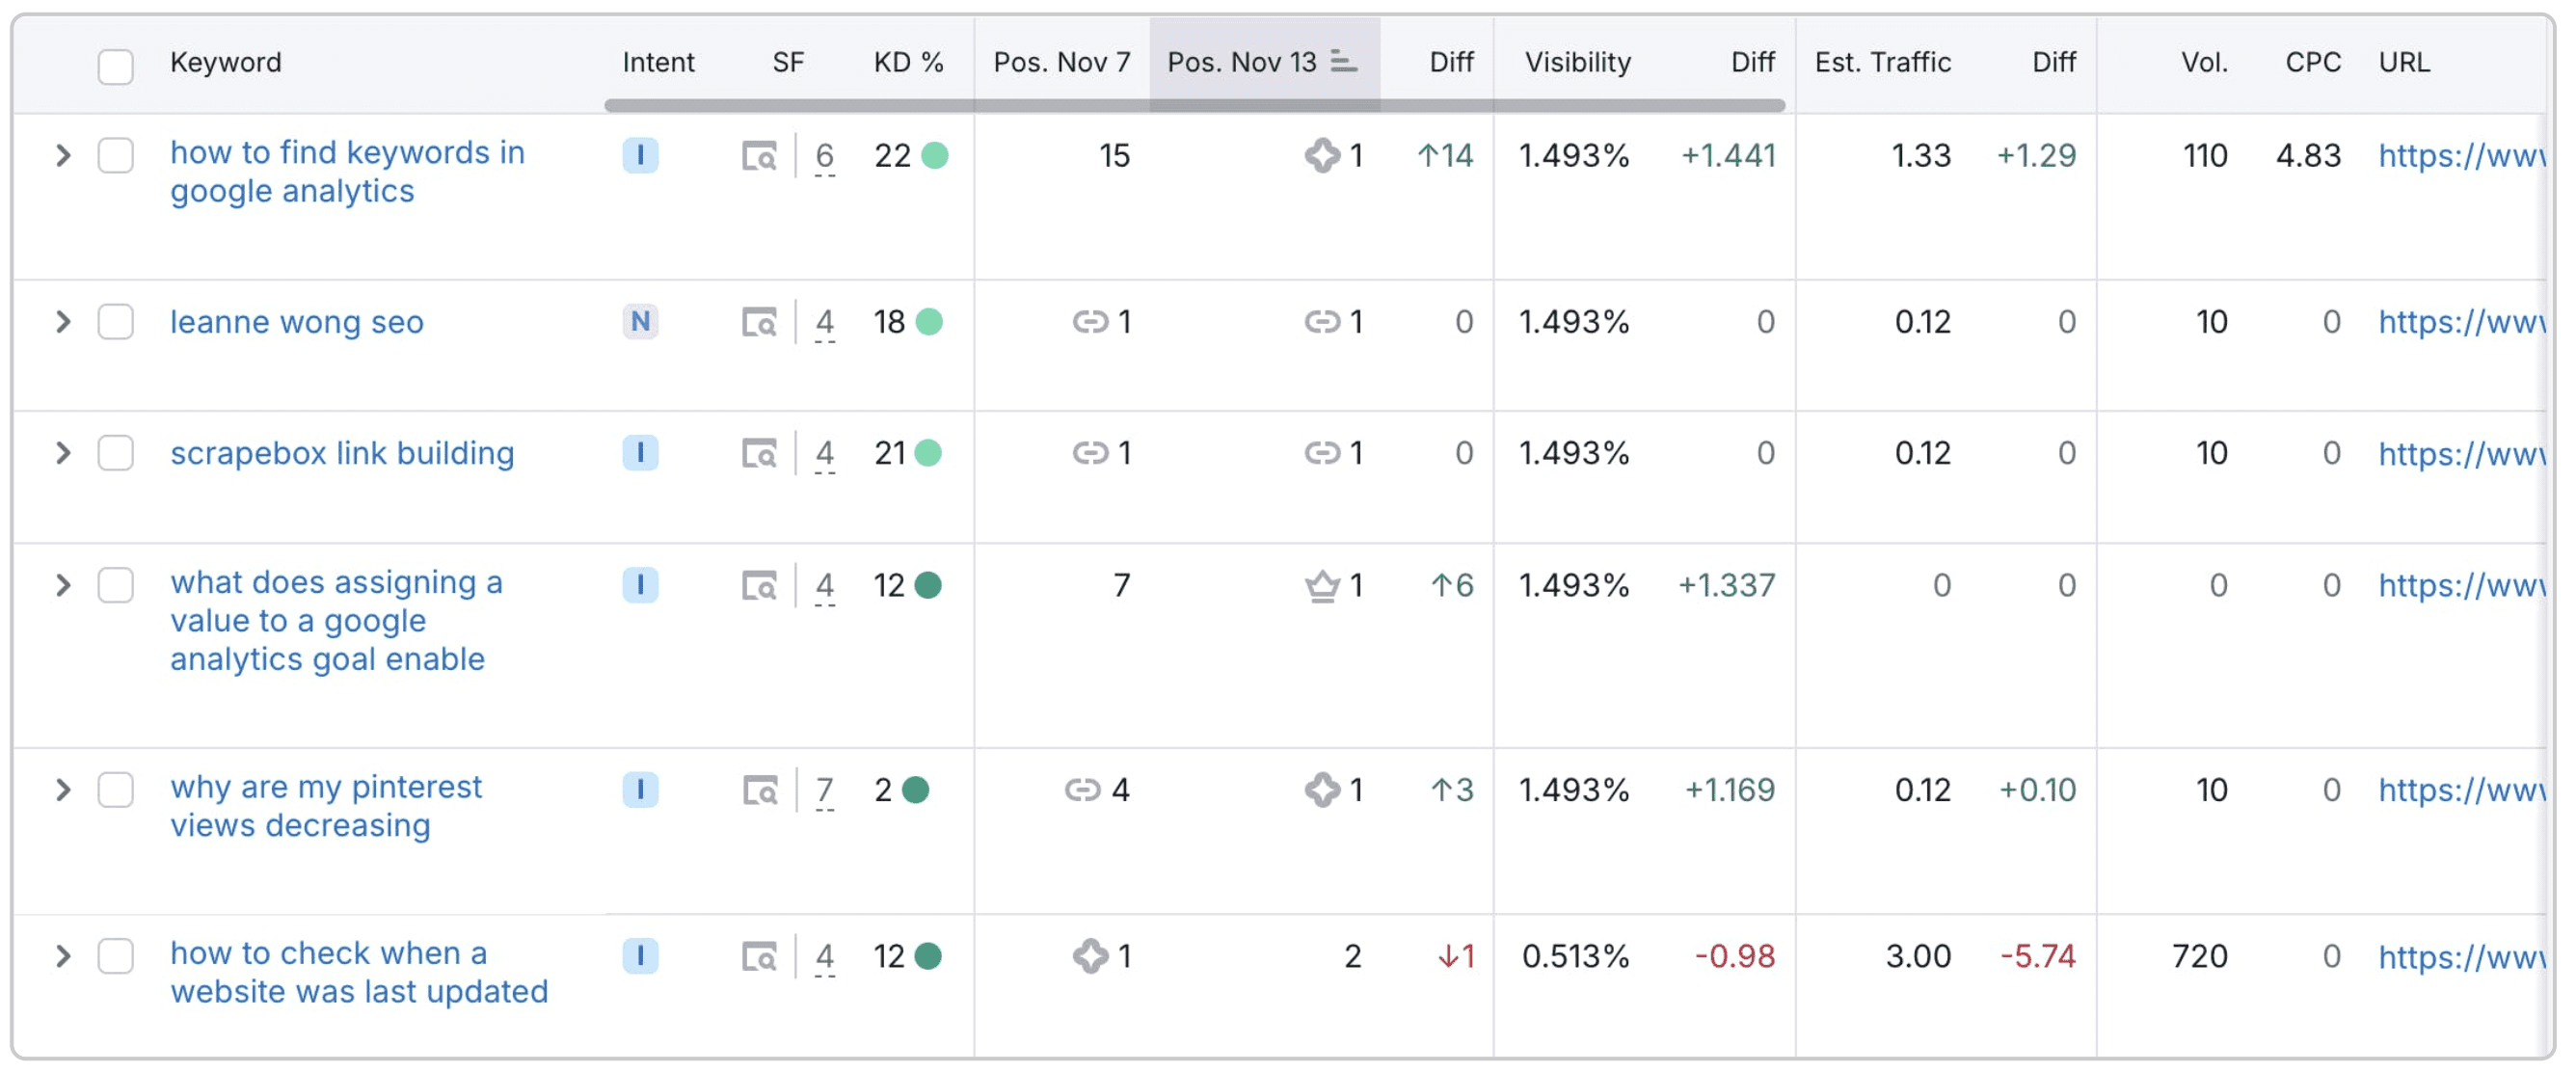Screen dimensions: 2576x1072
Task: Expand the "why are my pinterest views decreasing" row
Action: tap(62, 790)
